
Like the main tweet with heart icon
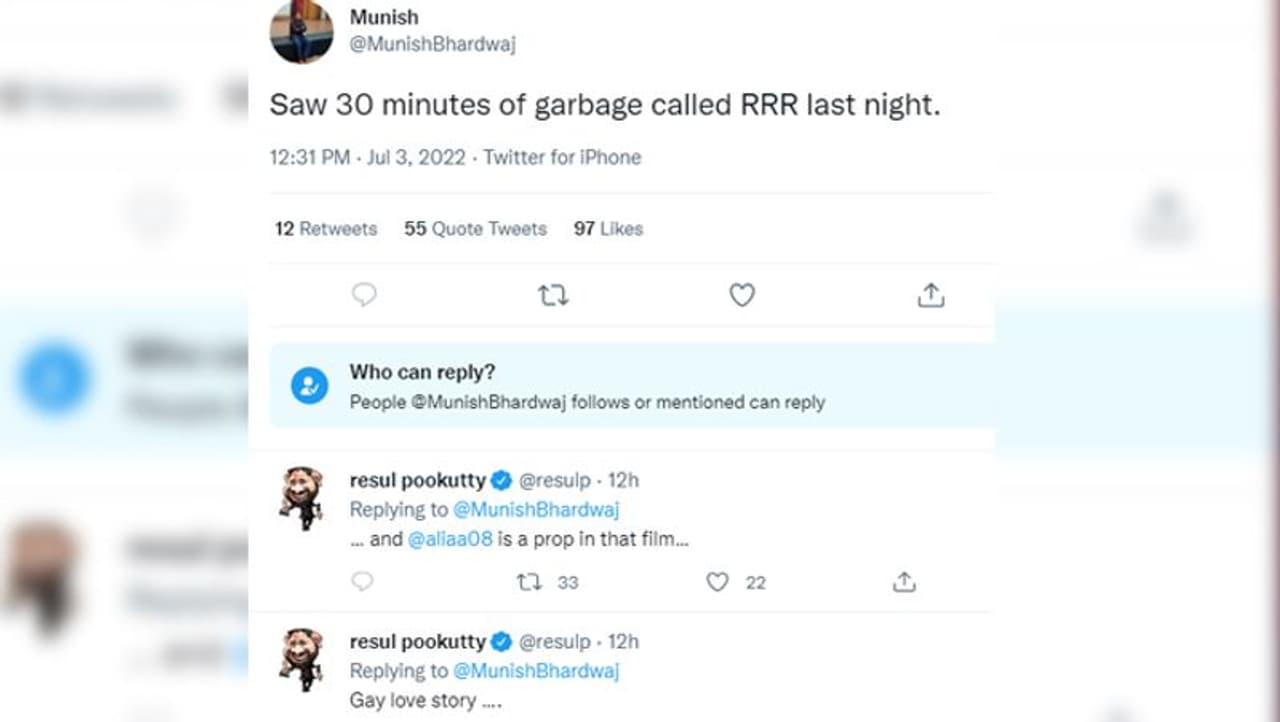741,295
